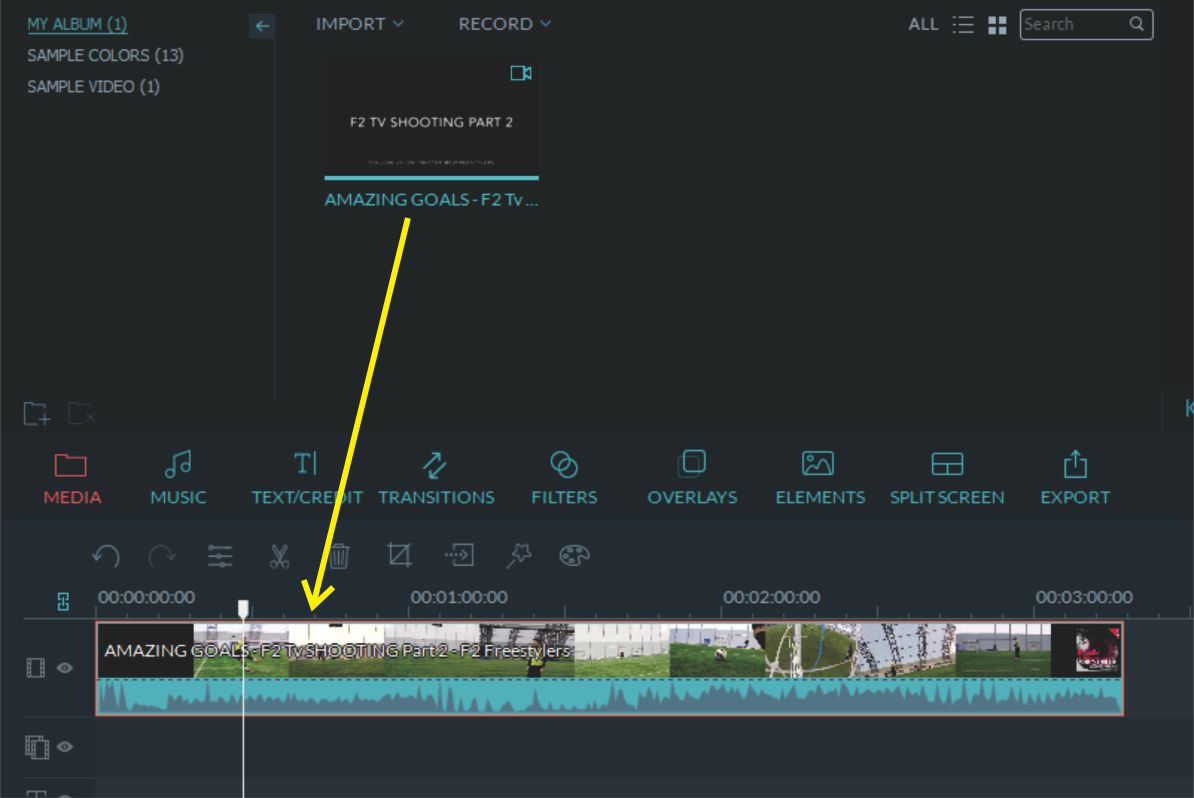Click the AMAZING GOALS - F2 Tv clip name

point(431,200)
